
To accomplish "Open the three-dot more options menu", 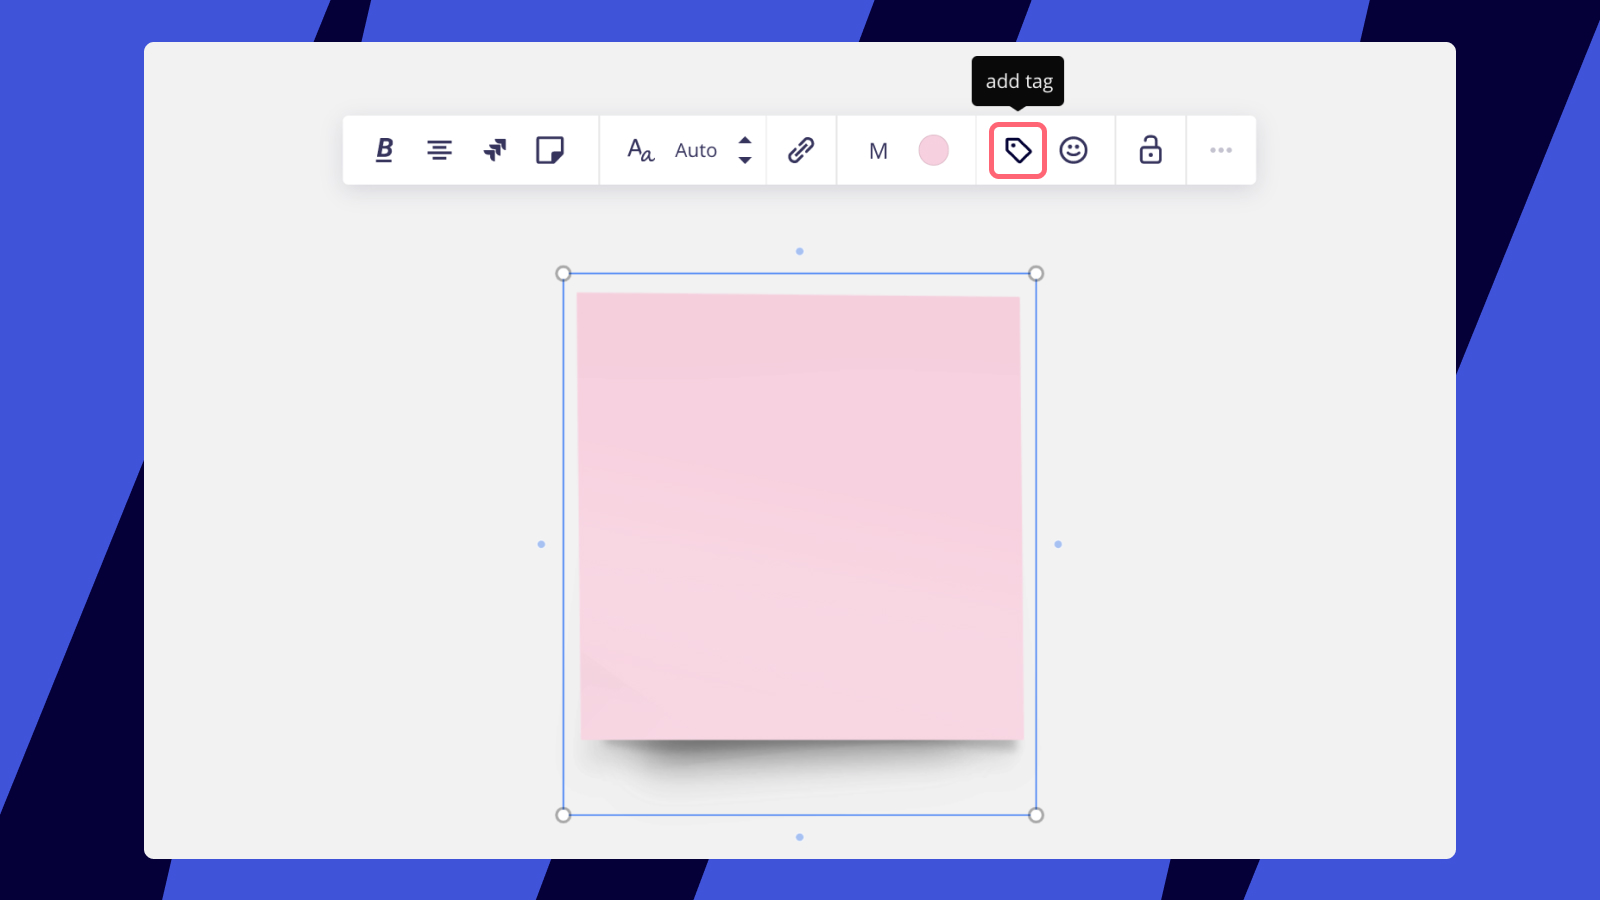I will (1220, 150).
